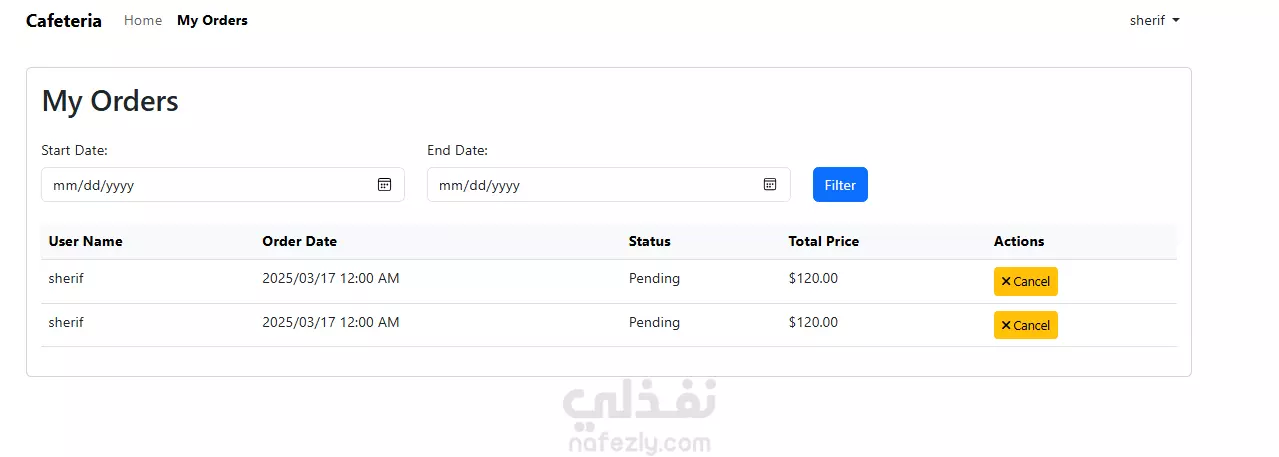The height and width of the screenshot is (457, 1279).
Task: Go to the Home nav item
Action: click(x=143, y=20)
